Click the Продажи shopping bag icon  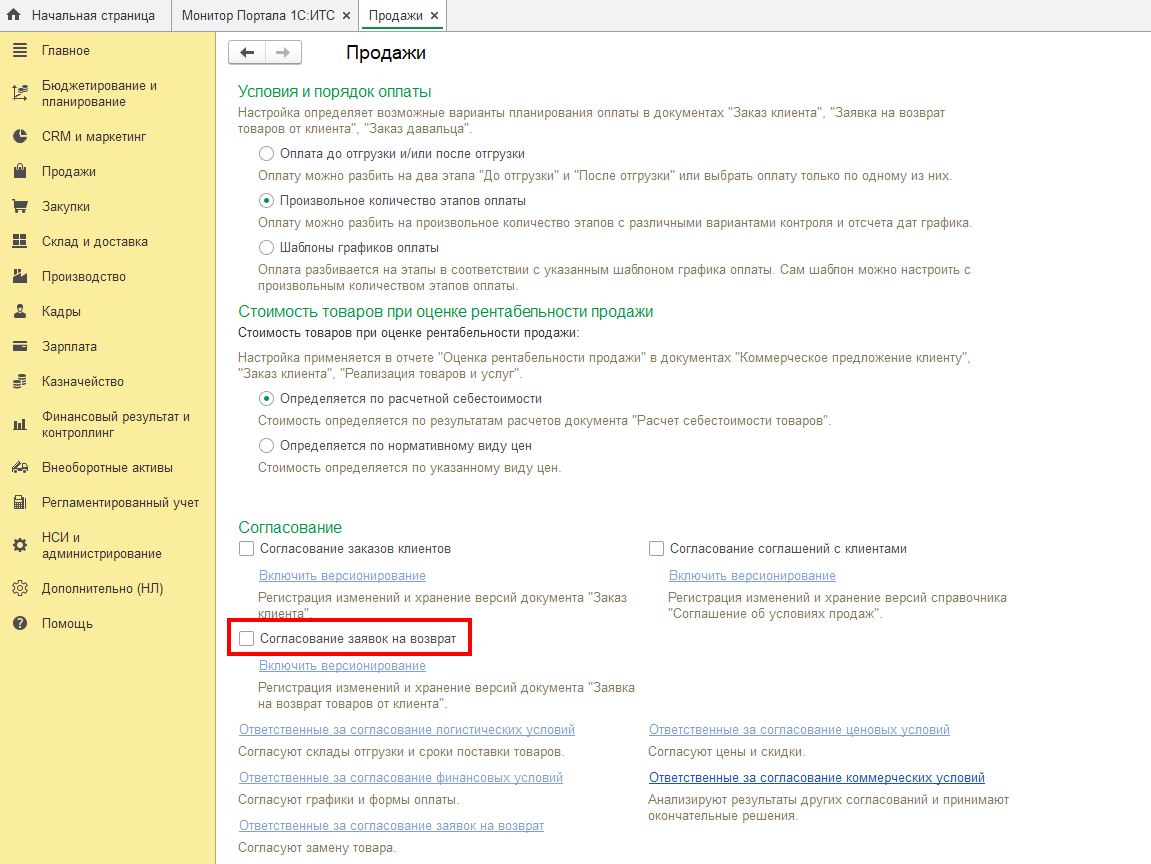20,171
